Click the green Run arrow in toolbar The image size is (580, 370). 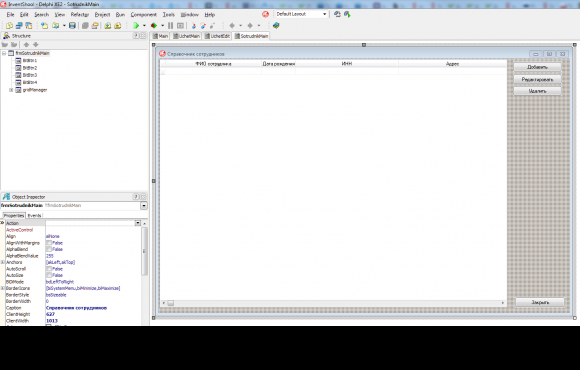[x=136, y=26]
